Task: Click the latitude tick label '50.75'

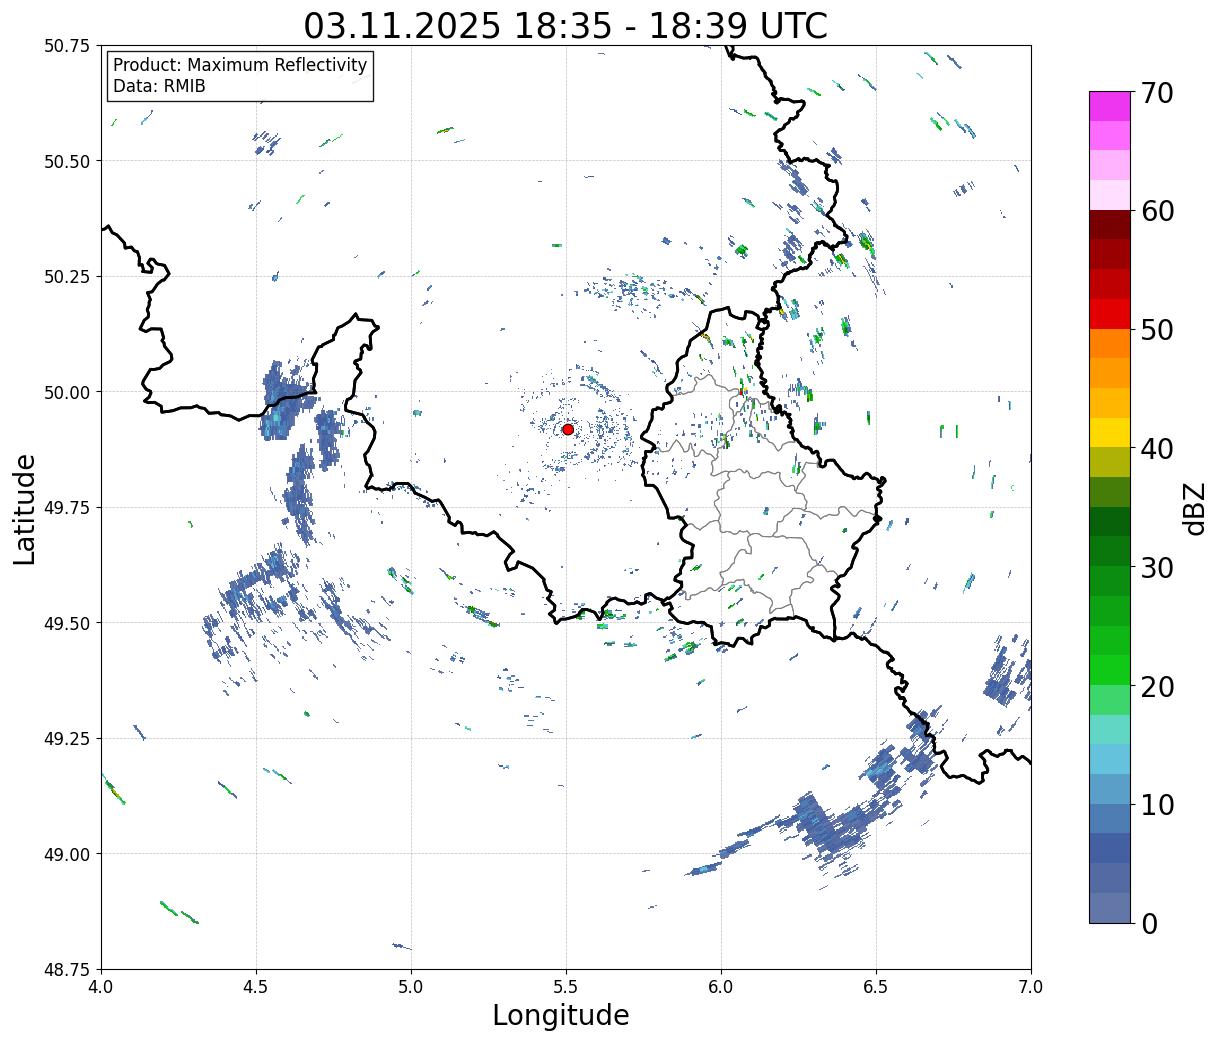Action: 68,46
